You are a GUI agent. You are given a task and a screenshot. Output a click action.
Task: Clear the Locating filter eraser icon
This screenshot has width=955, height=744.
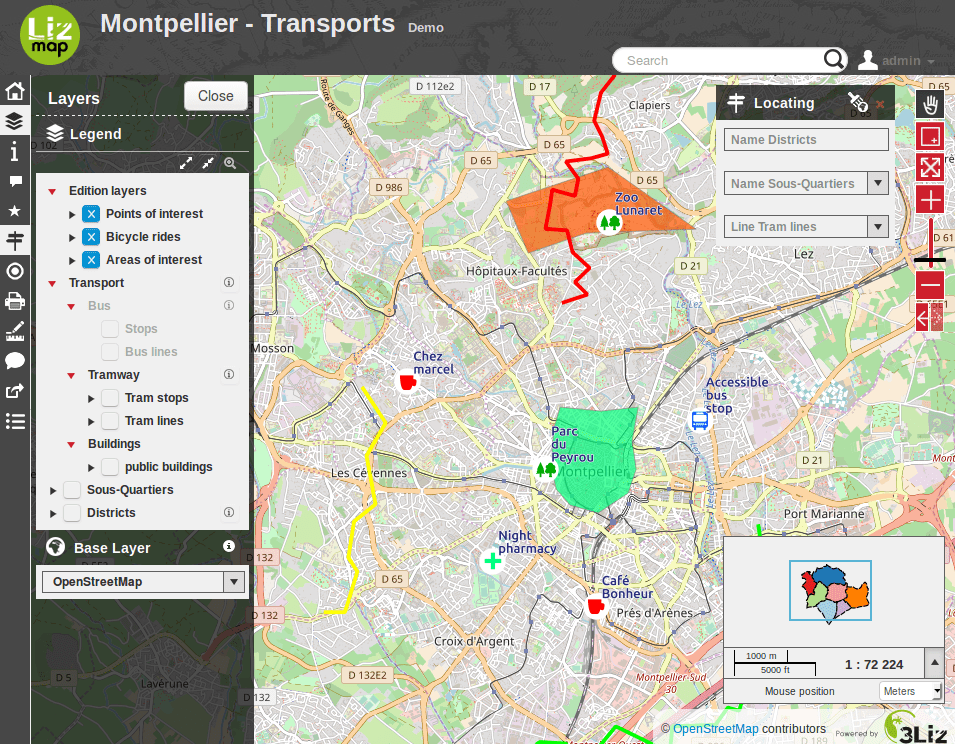858,102
